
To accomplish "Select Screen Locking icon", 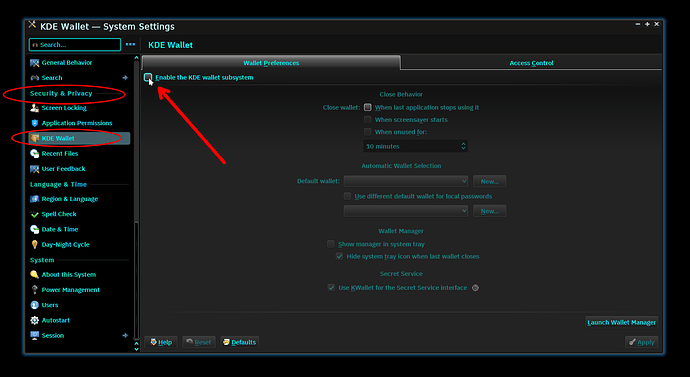I will (34, 108).
